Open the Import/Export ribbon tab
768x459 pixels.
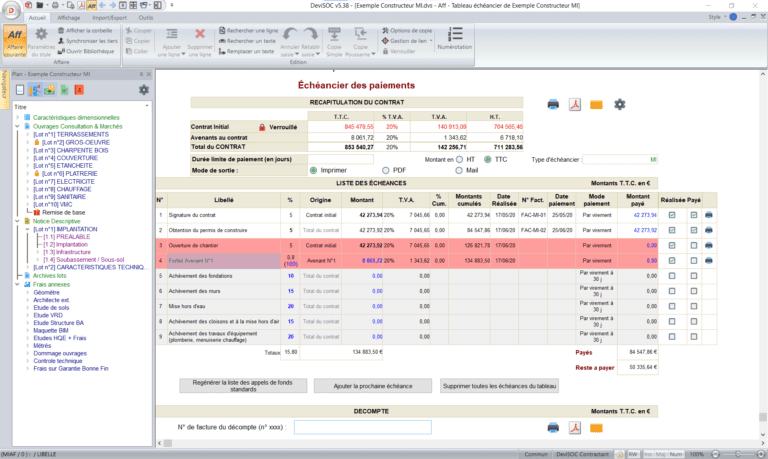click(109, 18)
